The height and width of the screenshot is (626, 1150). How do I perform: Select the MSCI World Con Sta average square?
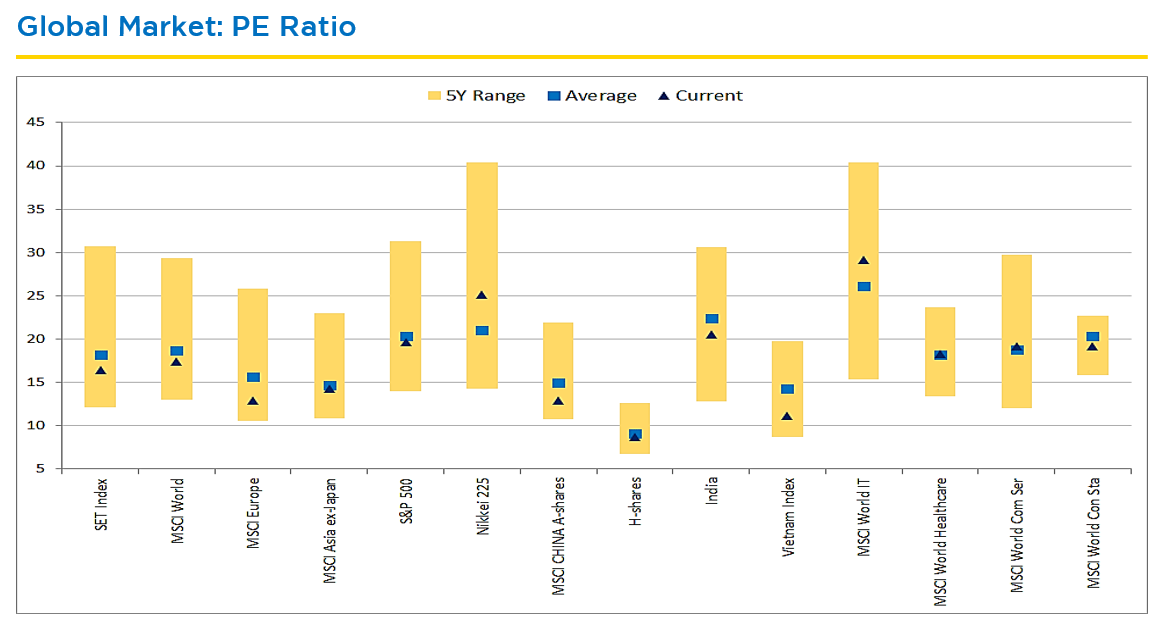(1093, 337)
